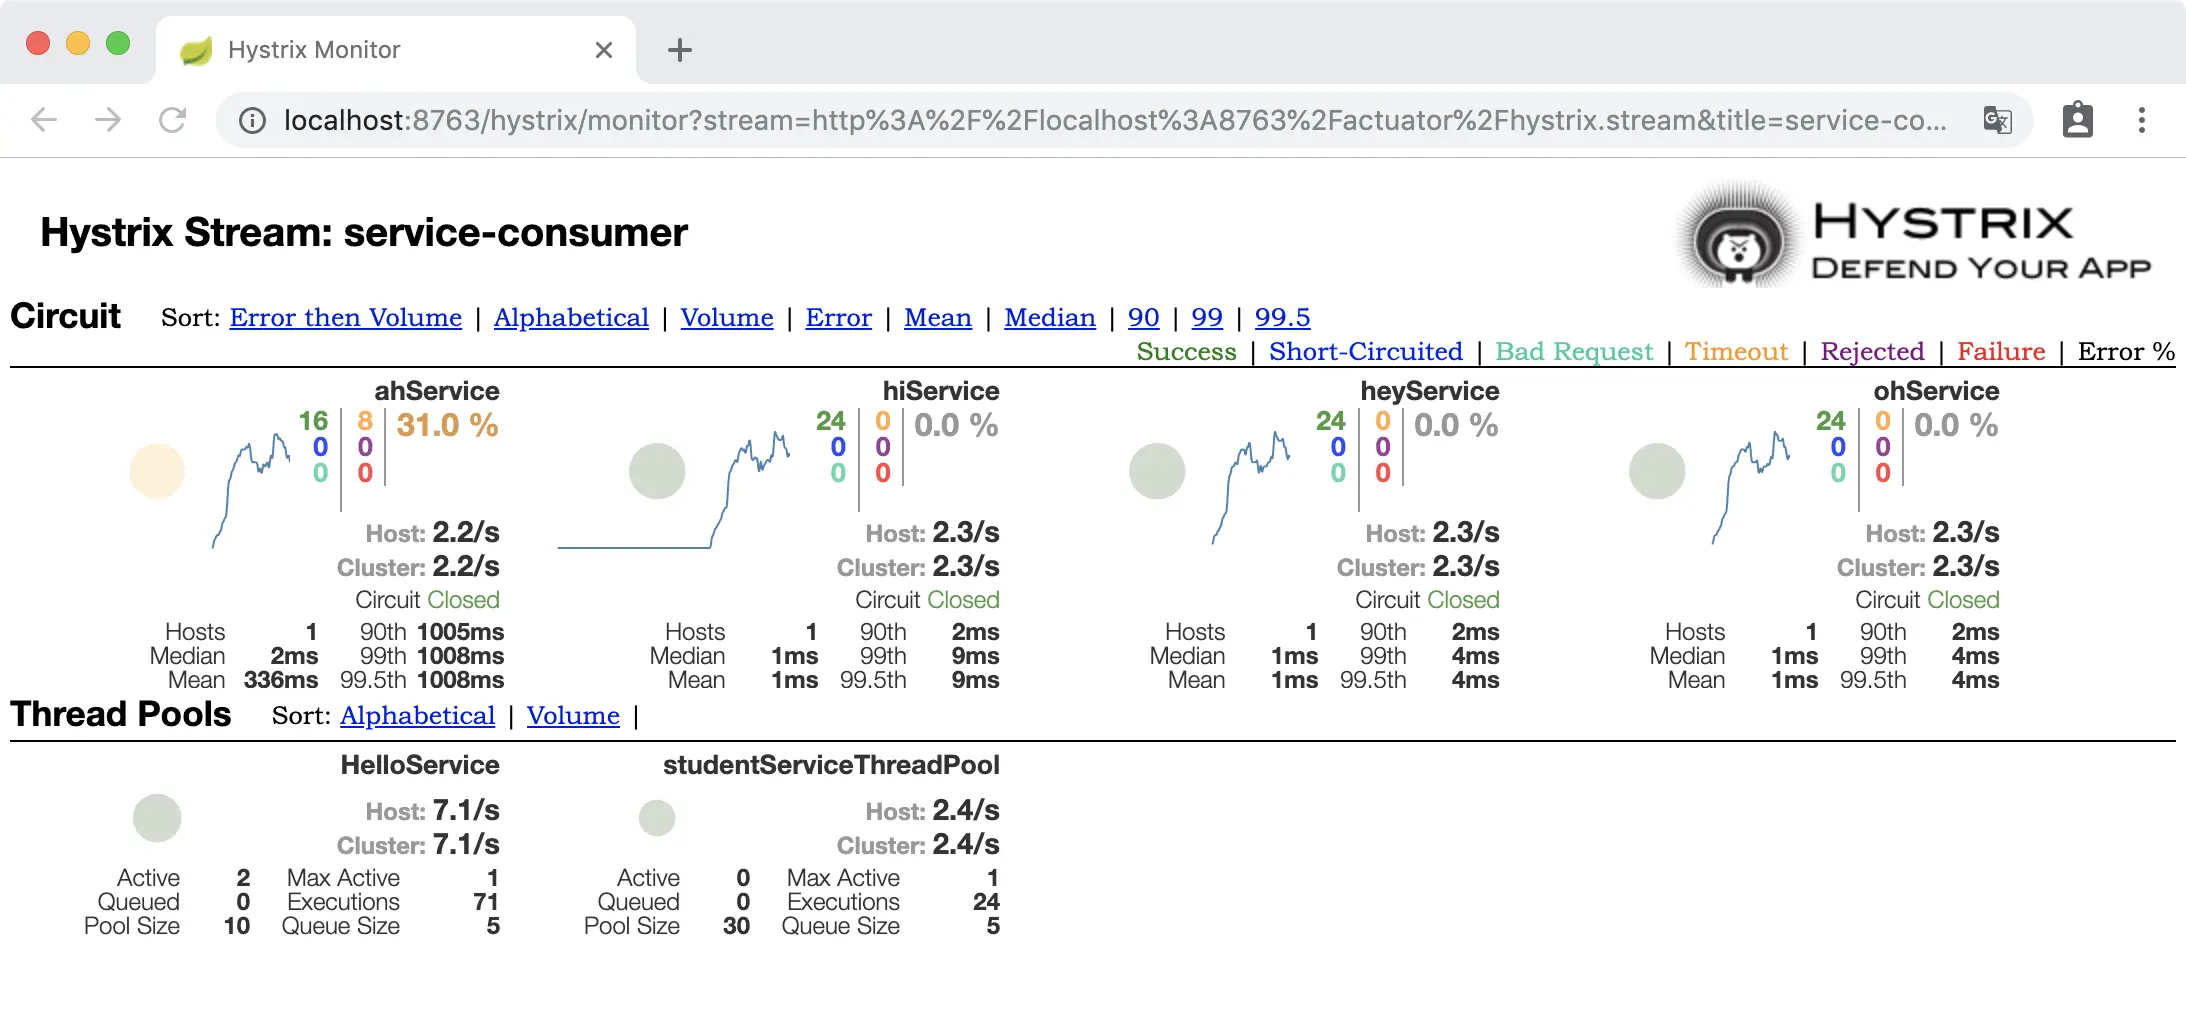
Task: Sort thread pools by Volume
Action: coord(573,716)
